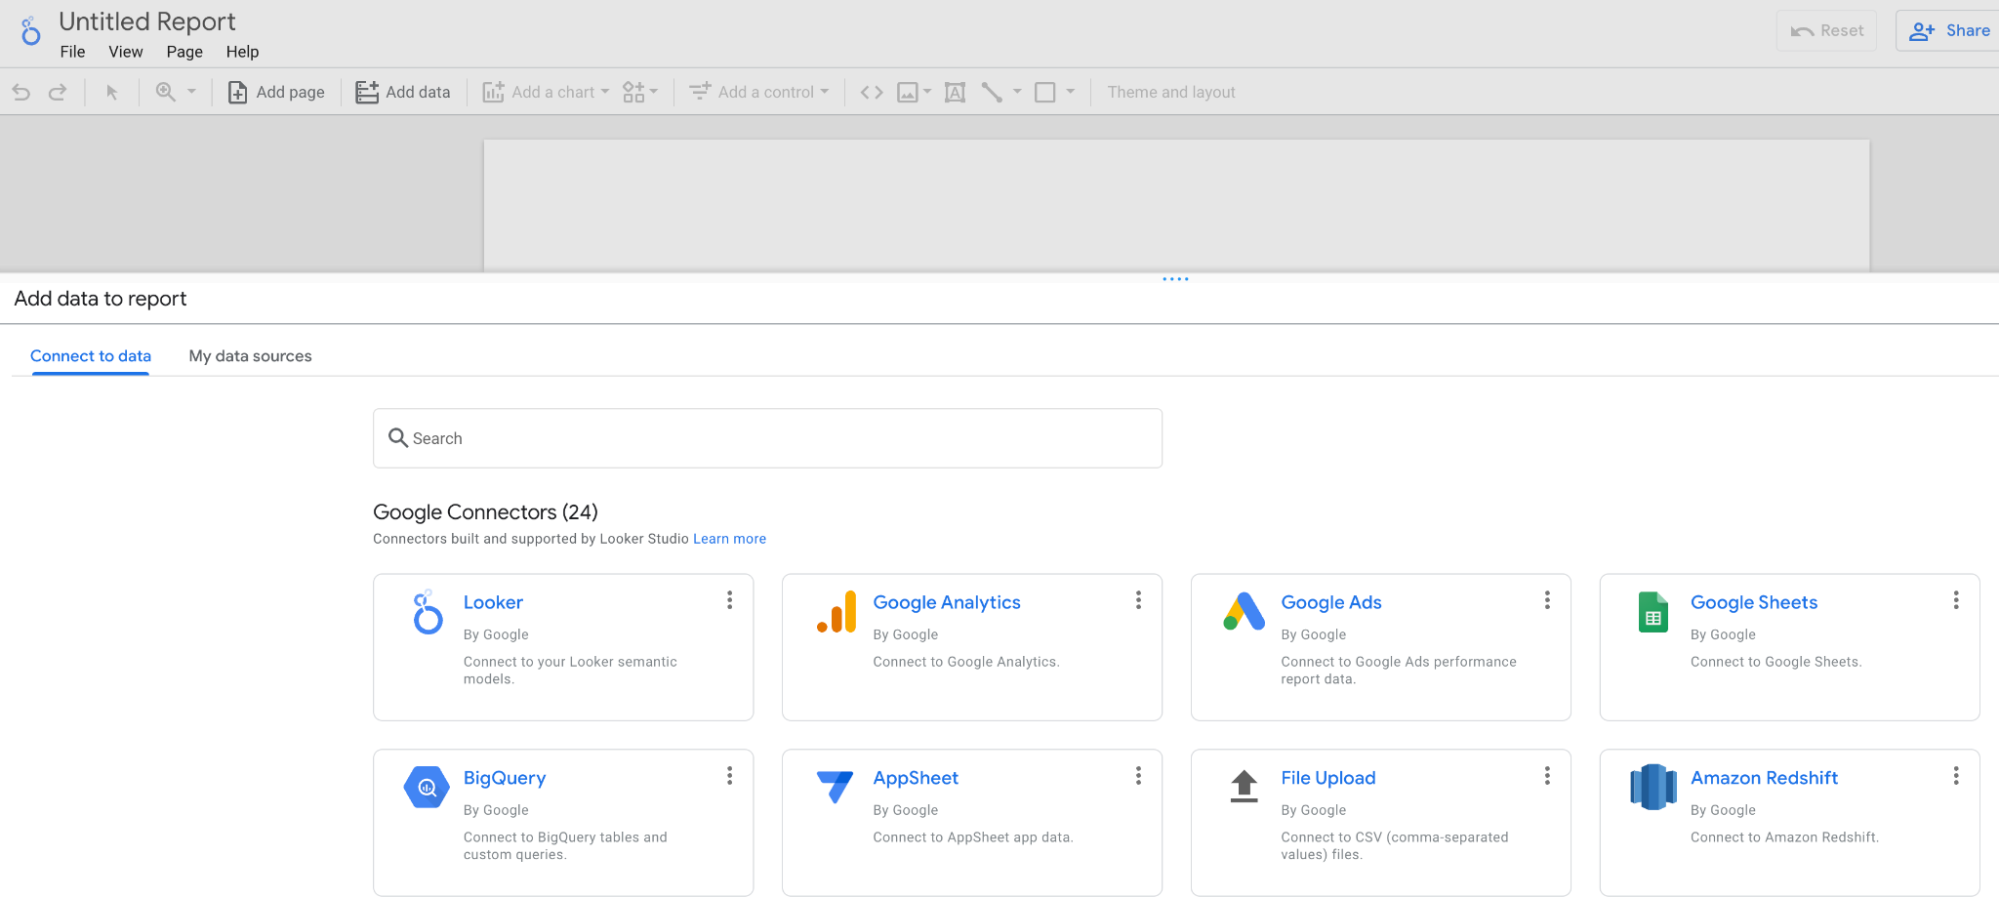
Task: Select the Google Analytics connector title
Action: 947,602
